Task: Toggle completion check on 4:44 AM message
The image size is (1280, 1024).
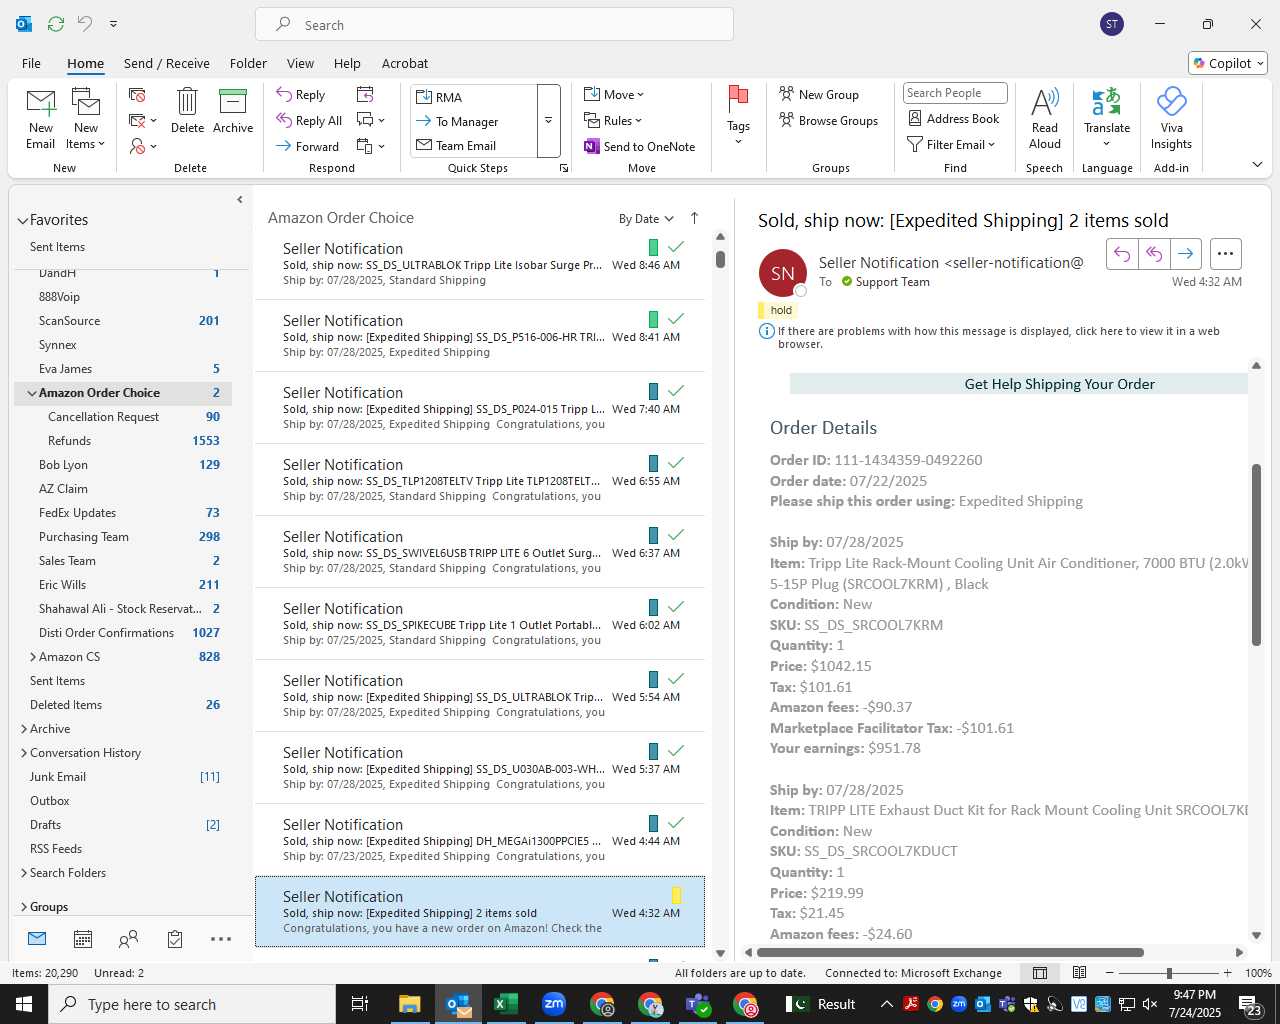Action: coord(676,823)
